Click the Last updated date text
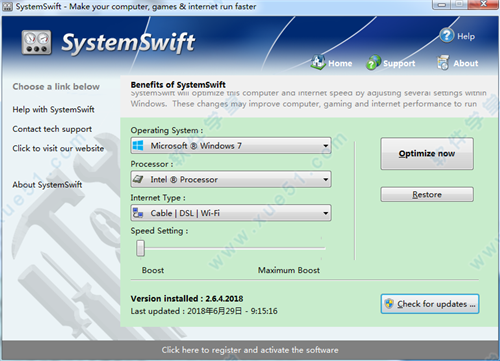 click(204, 311)
